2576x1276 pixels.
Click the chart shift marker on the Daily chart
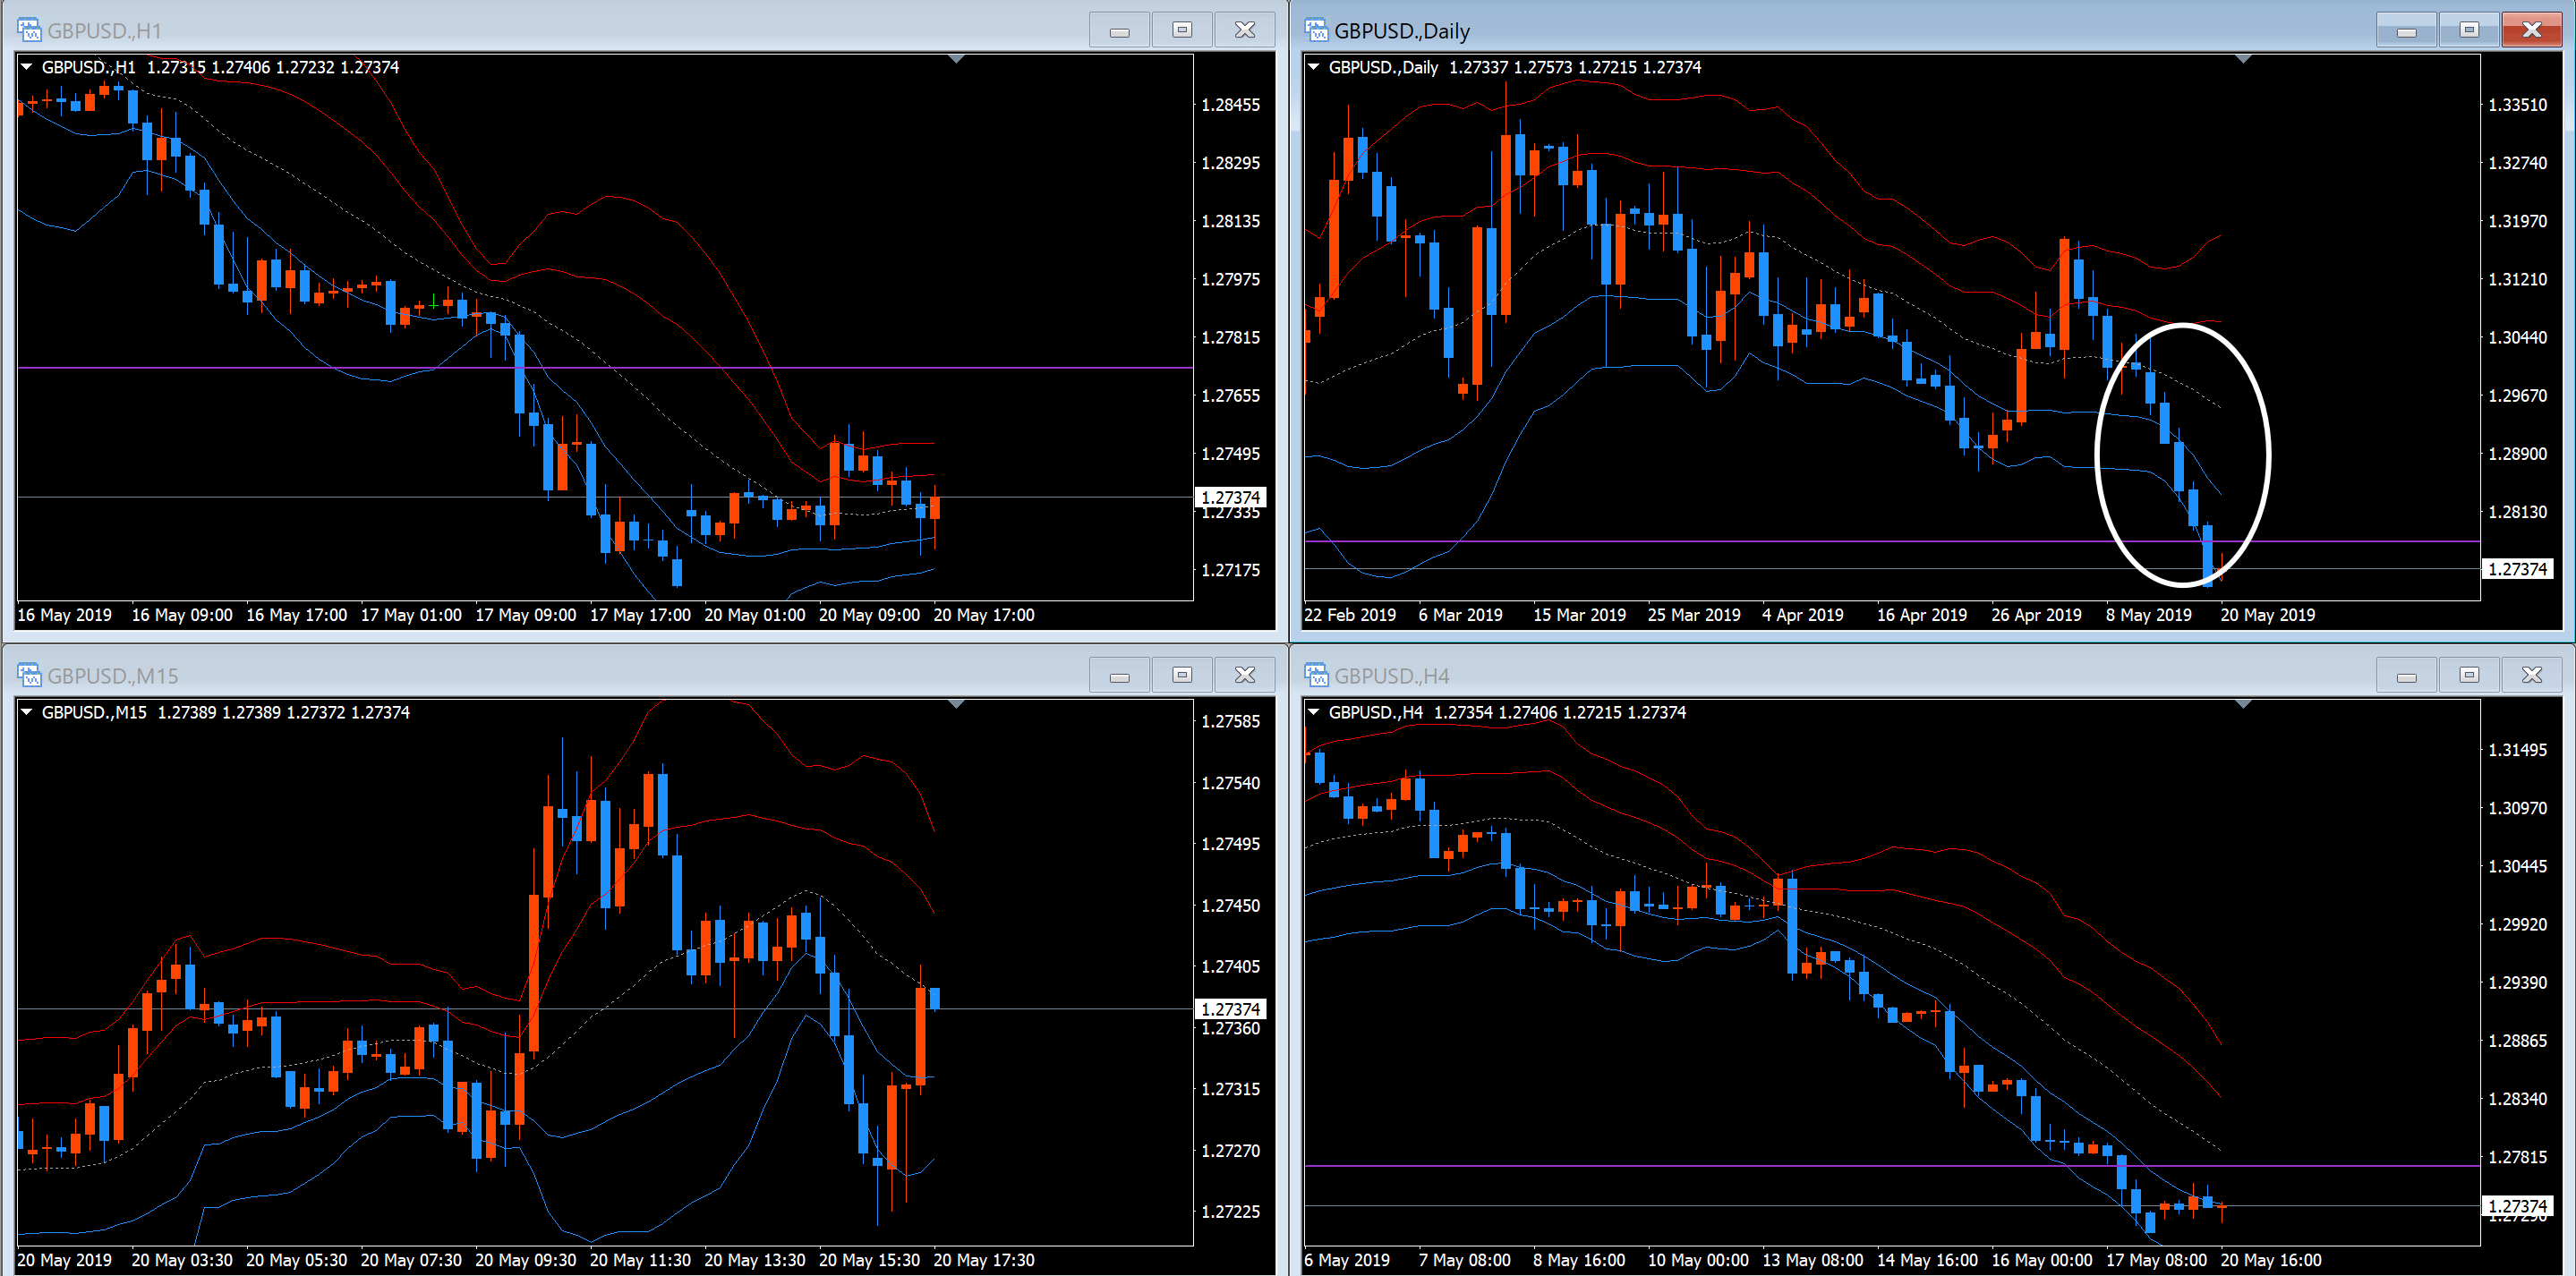pos(2243,60)
